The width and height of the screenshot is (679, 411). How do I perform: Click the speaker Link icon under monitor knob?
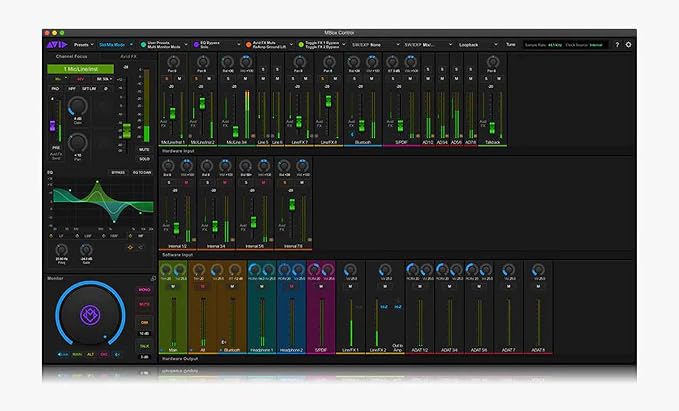pos(63,354)
